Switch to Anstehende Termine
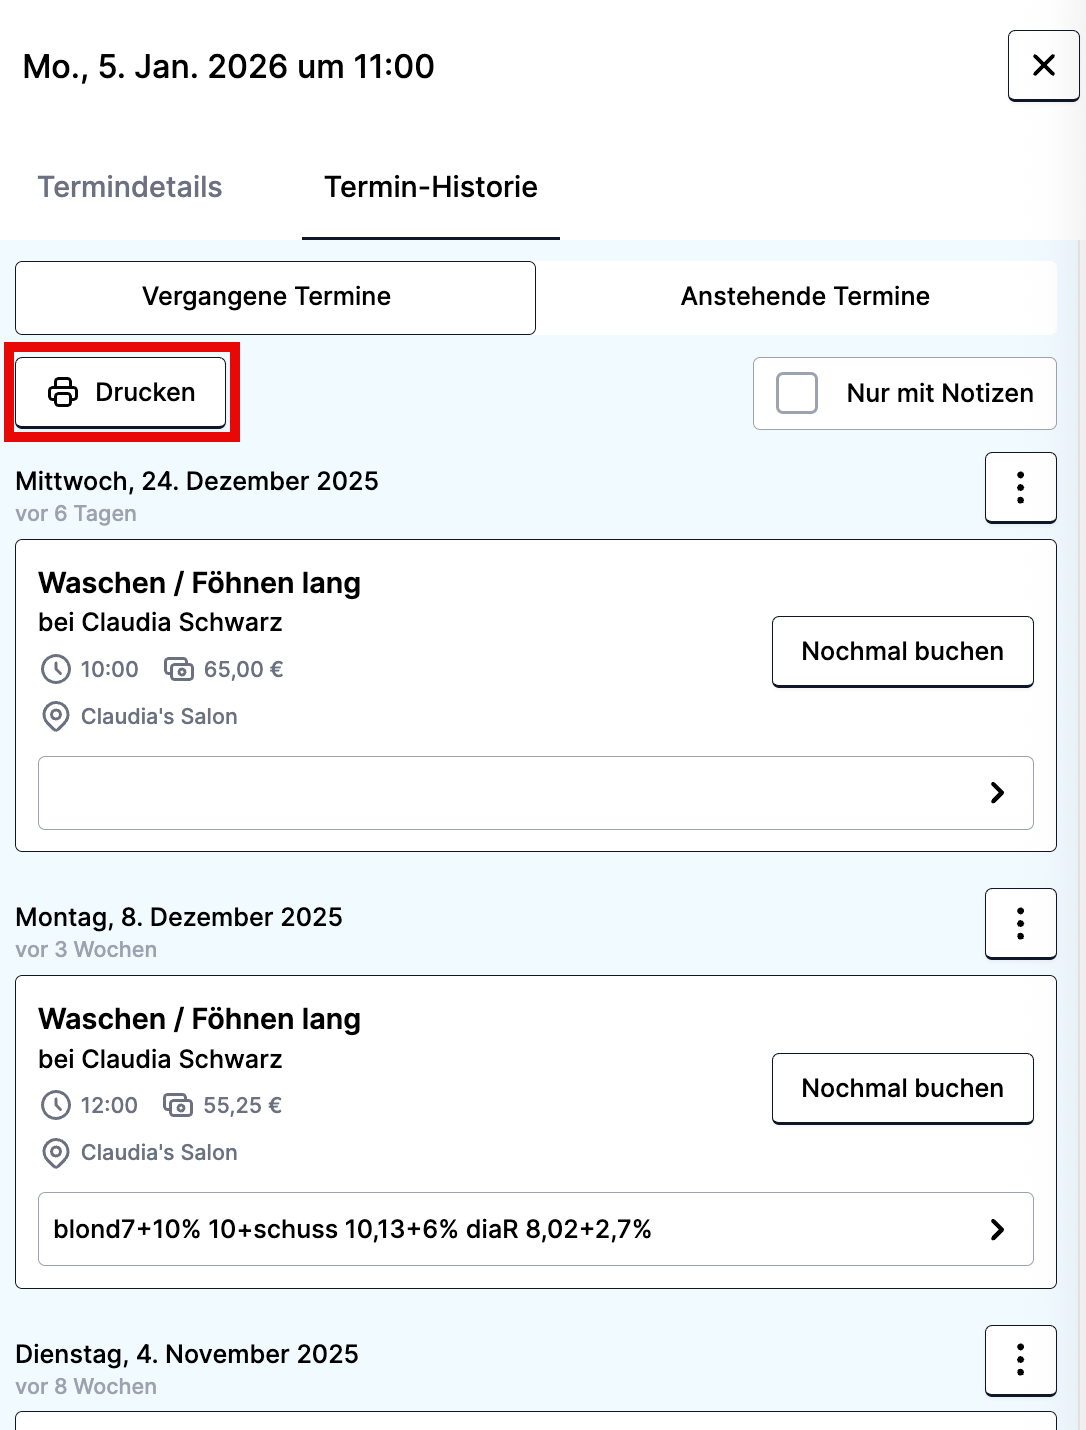Screen dimensions: 1086x1430 [805, 297]
